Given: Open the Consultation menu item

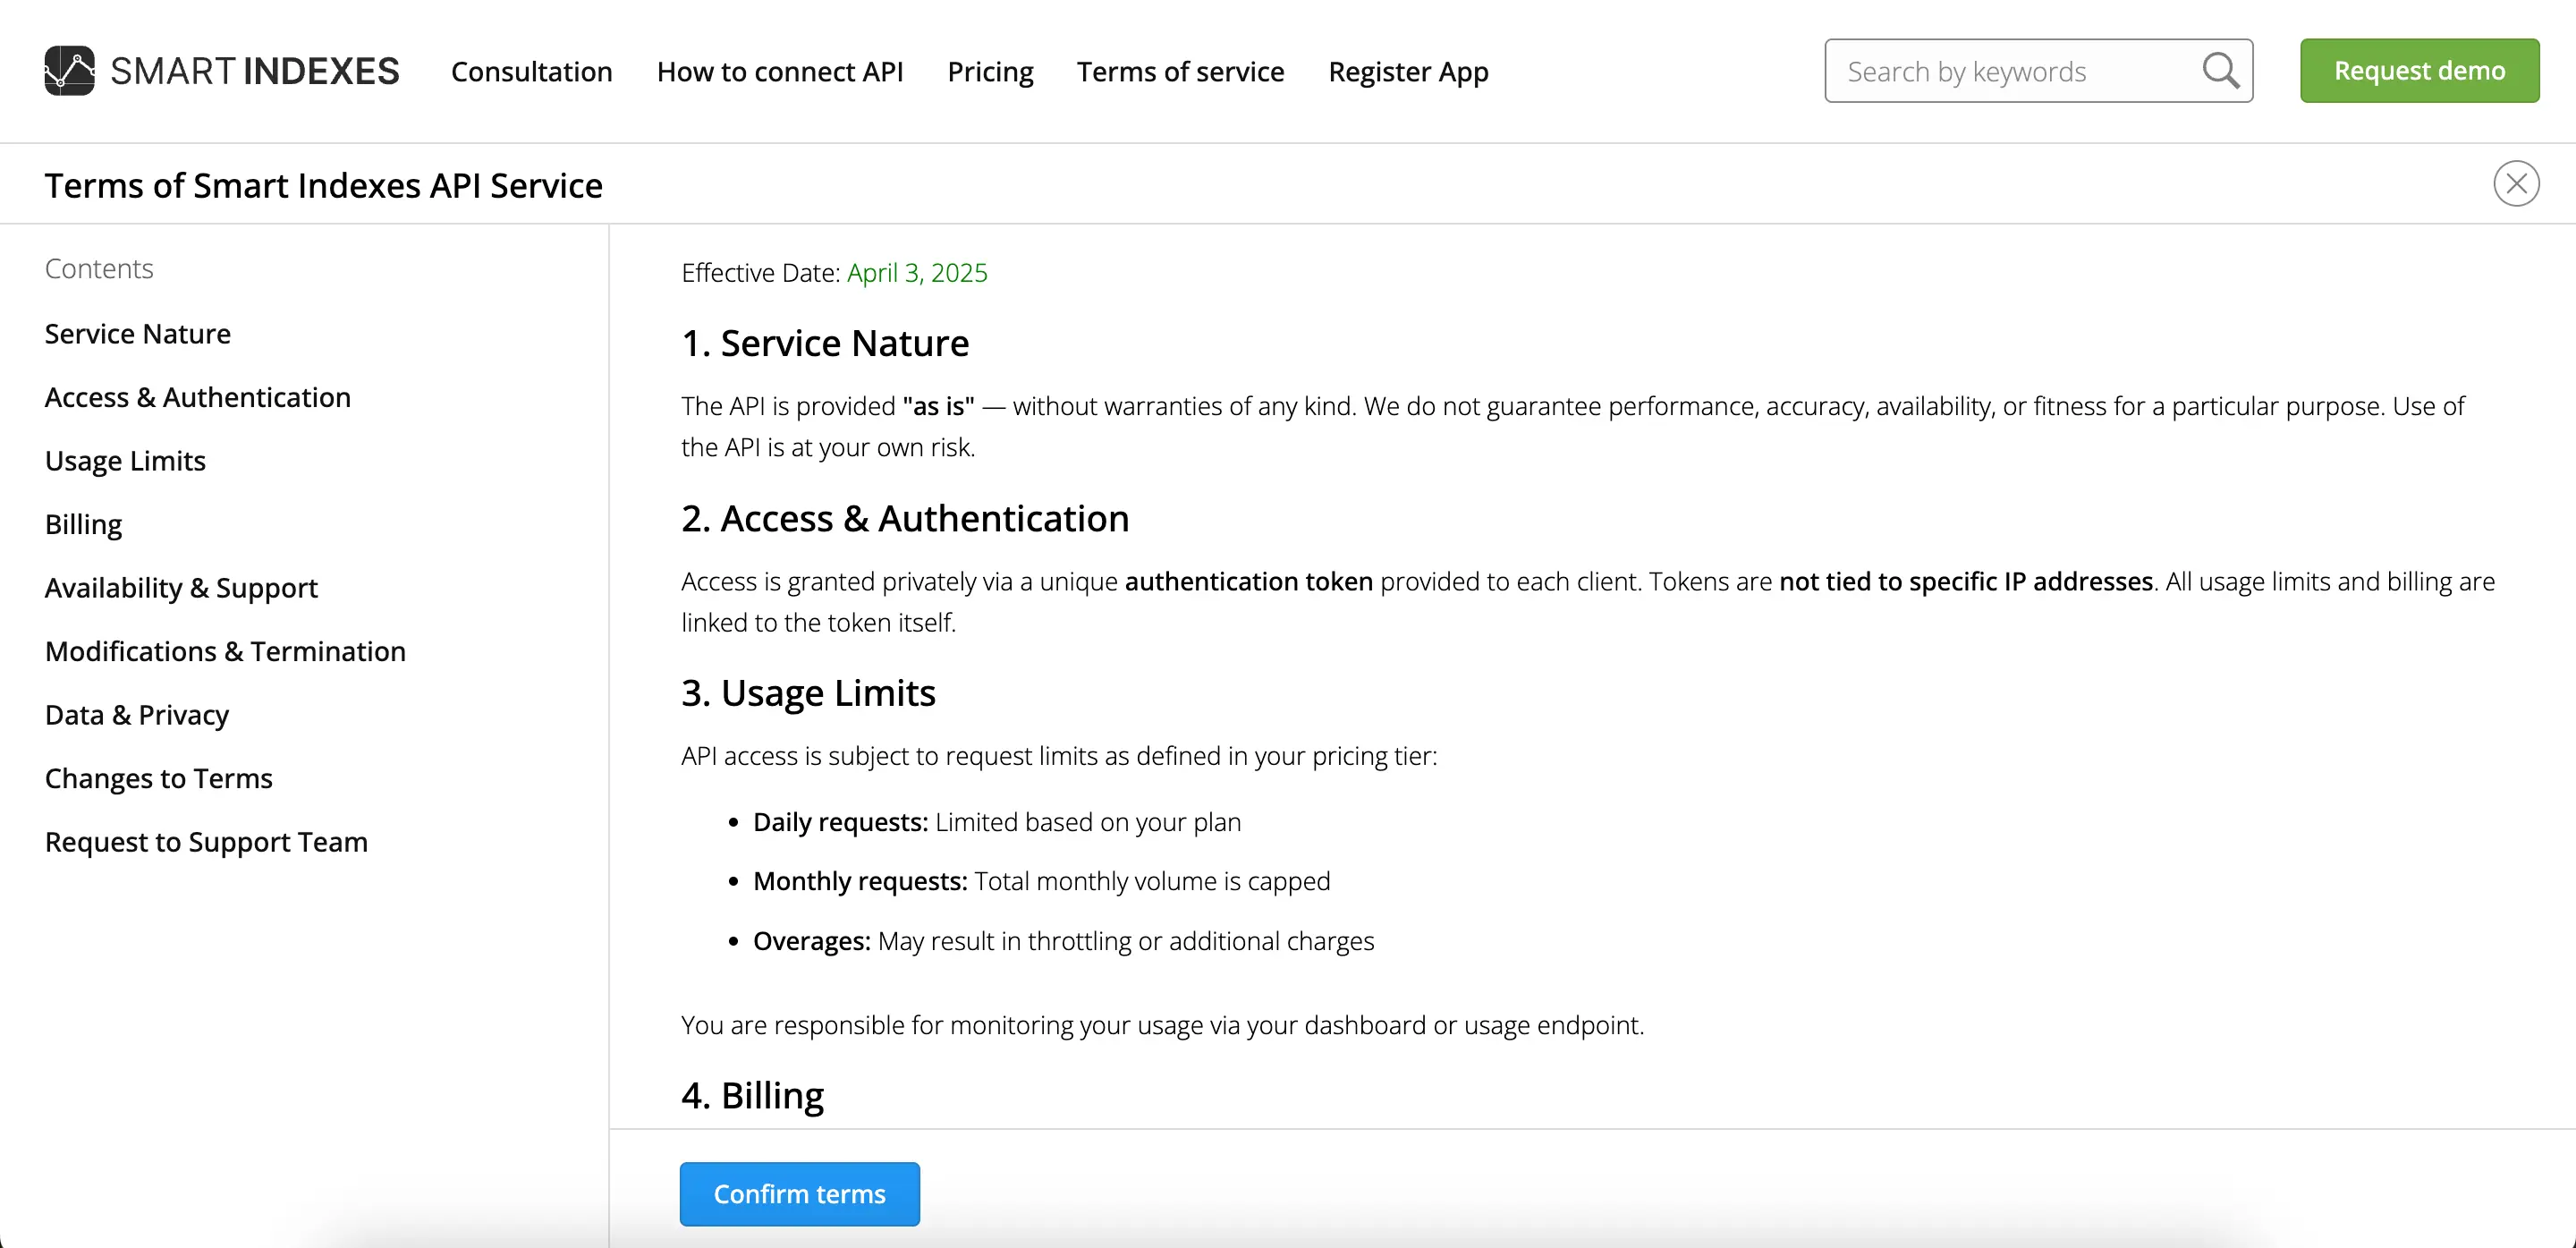Looking at the screenshot, I should [532, 71].
